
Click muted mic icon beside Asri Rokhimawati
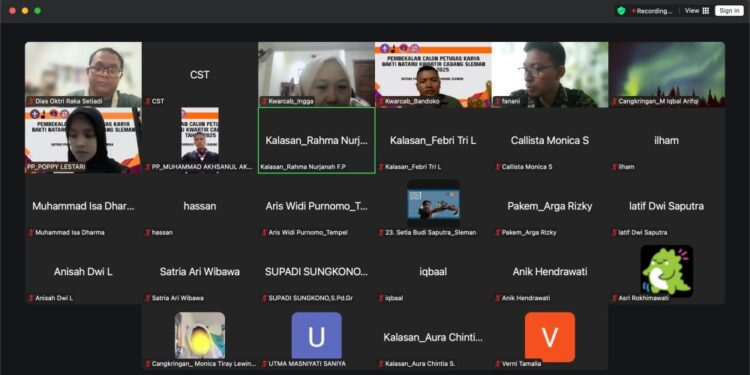pos(614,298)
